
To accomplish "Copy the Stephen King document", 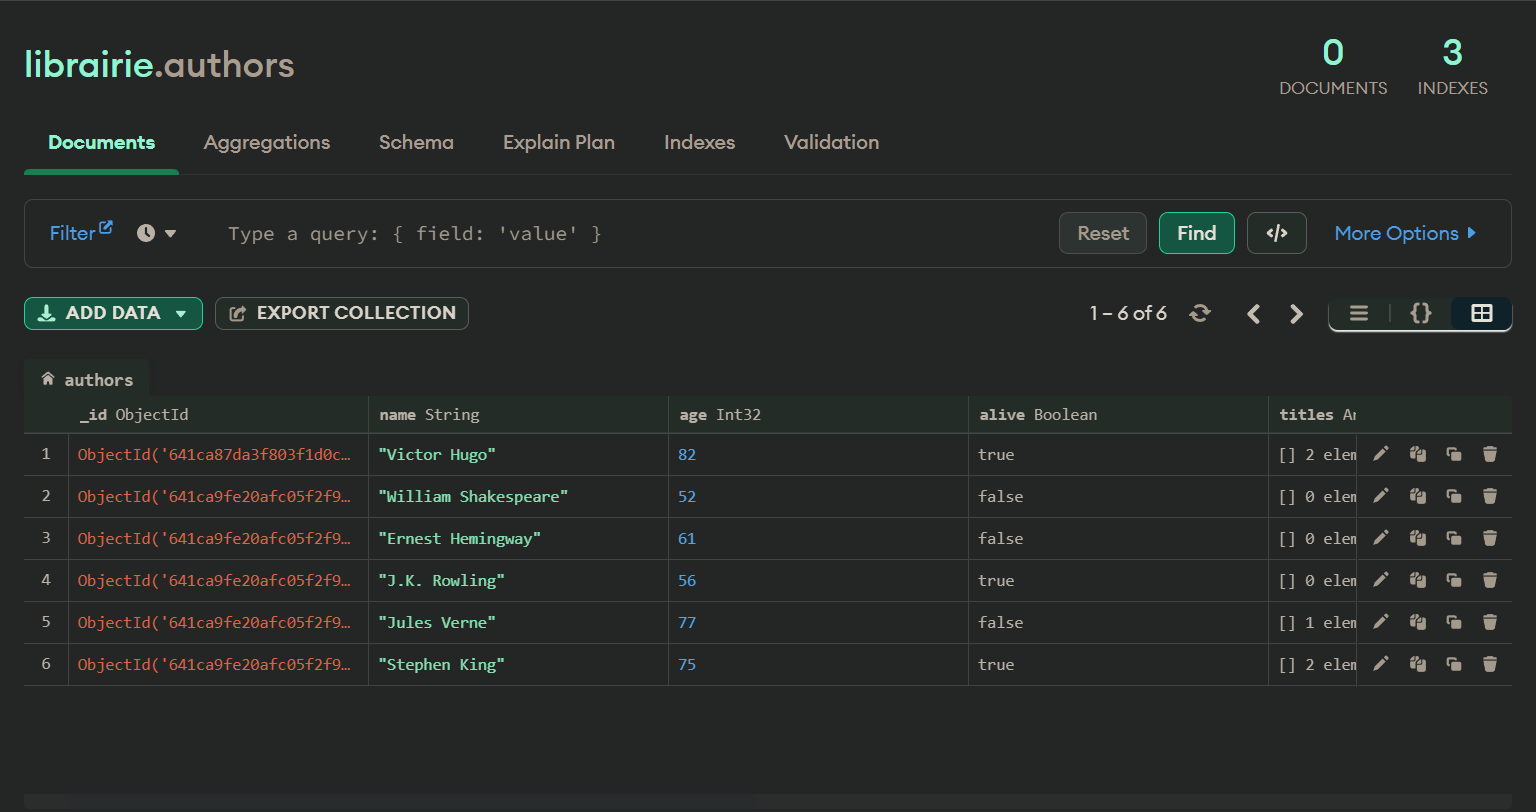I will 1417,664.
